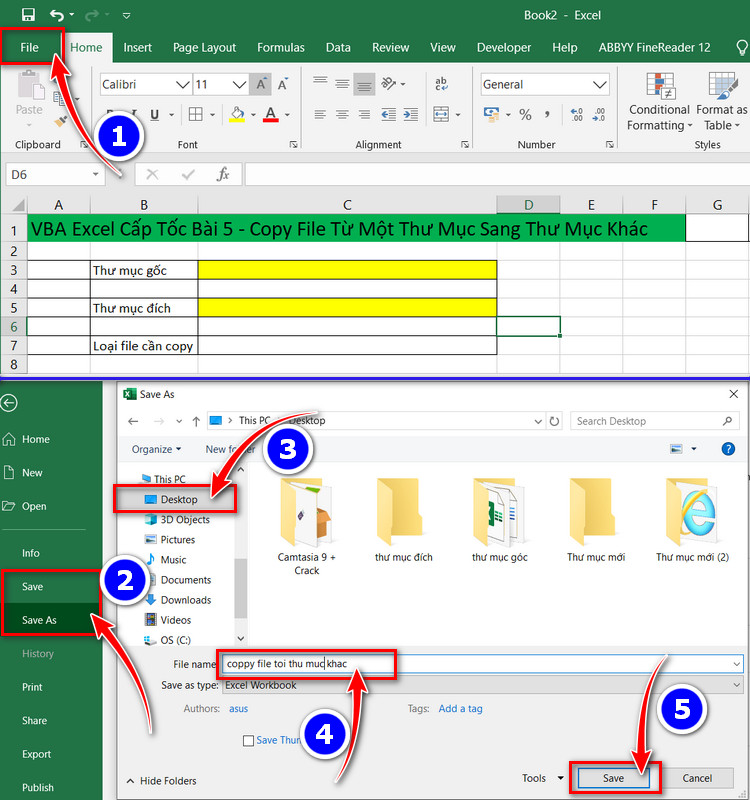Open the Organize menu

156,449
